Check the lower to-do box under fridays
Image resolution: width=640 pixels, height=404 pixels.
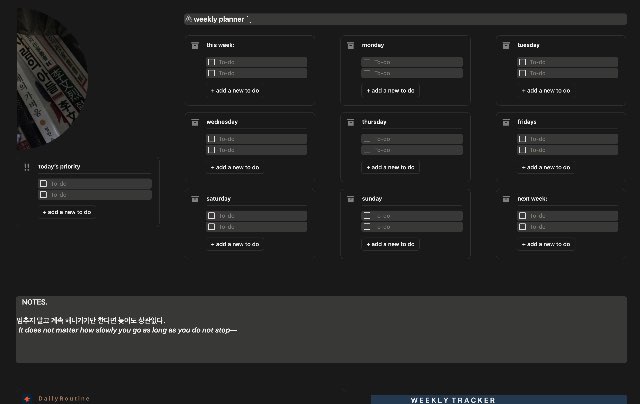tap(522, 150)
